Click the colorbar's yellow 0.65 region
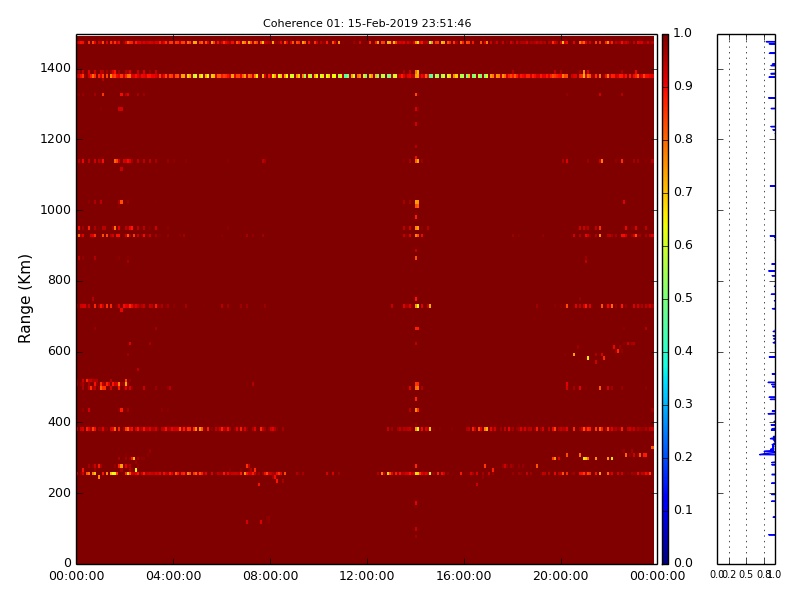The height and width of the screenshot is (600, 800). (665, 219)
